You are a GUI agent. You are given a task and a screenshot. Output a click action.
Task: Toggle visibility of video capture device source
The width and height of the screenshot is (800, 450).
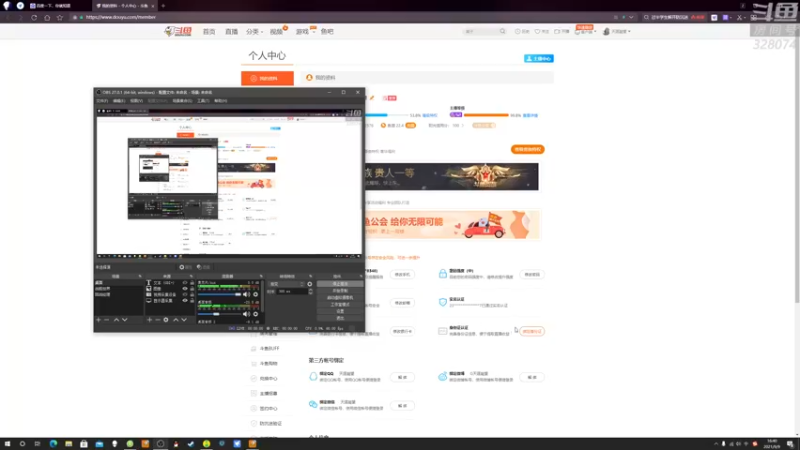click(x=185, y=294)
